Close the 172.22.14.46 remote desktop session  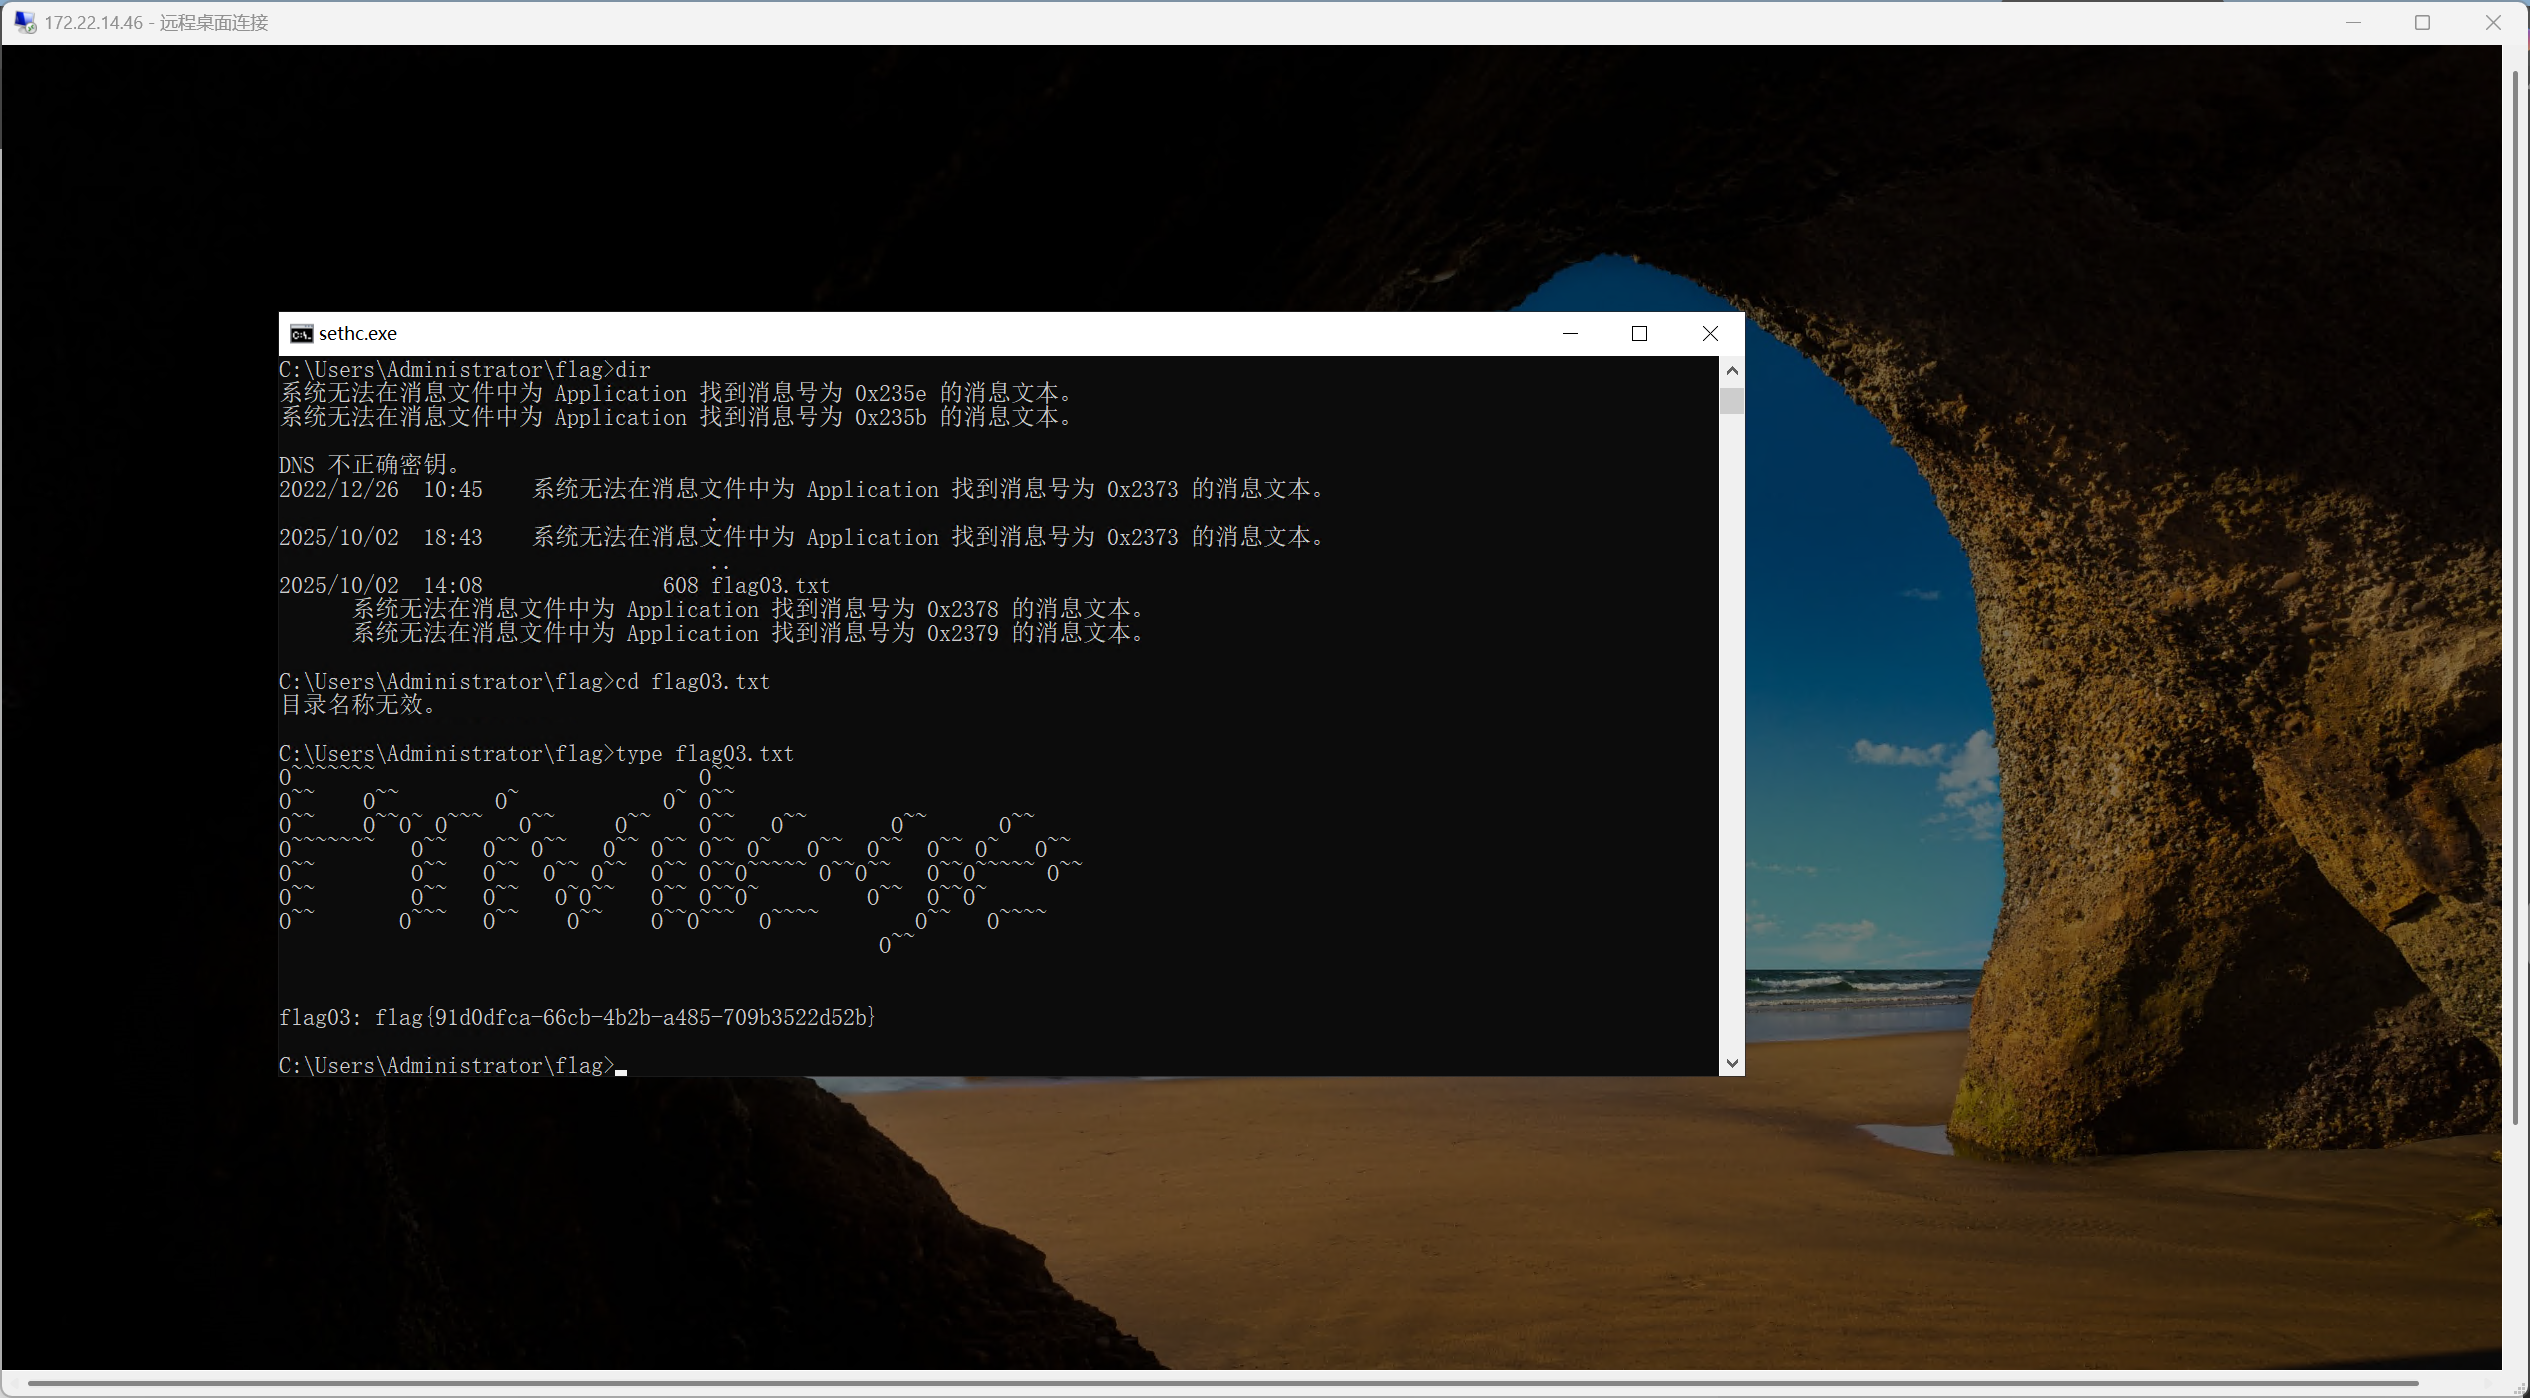click(x=2492, y=22)
